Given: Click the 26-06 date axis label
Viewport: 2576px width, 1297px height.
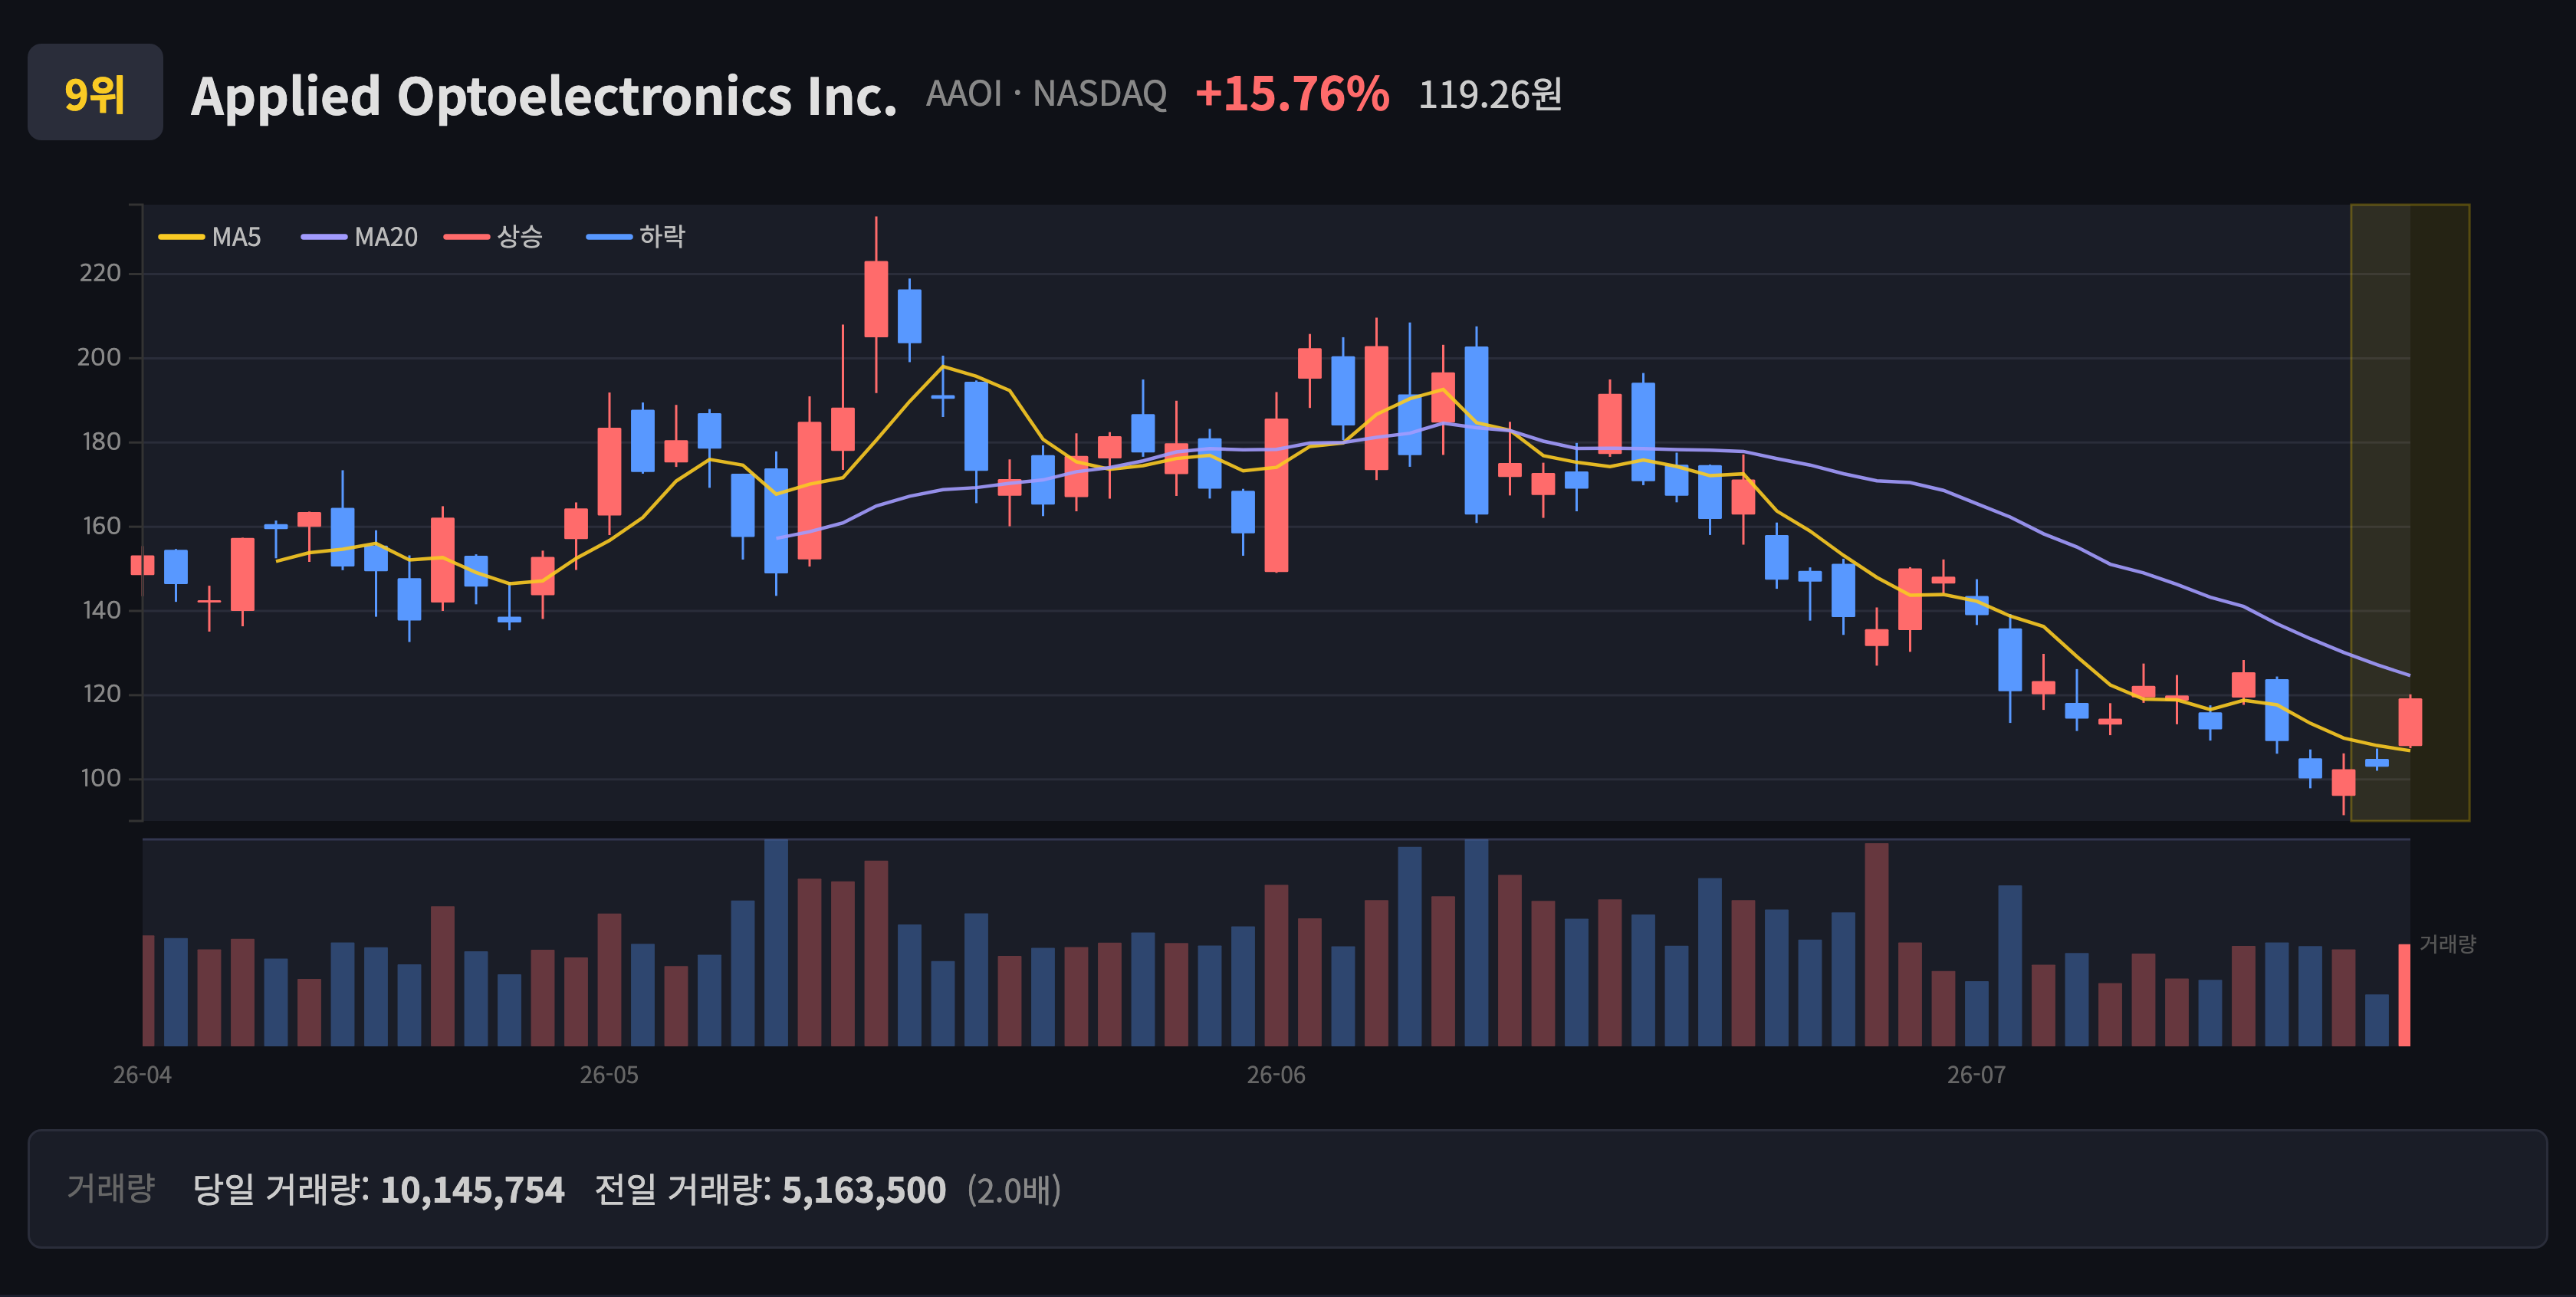Looking at the screenshot, I should click(x=1276, y=1075).
